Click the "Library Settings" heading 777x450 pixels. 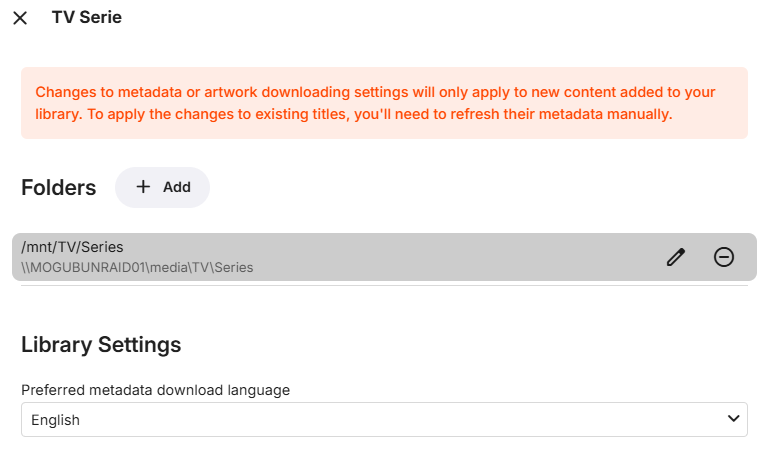click(x=101, y=345)
